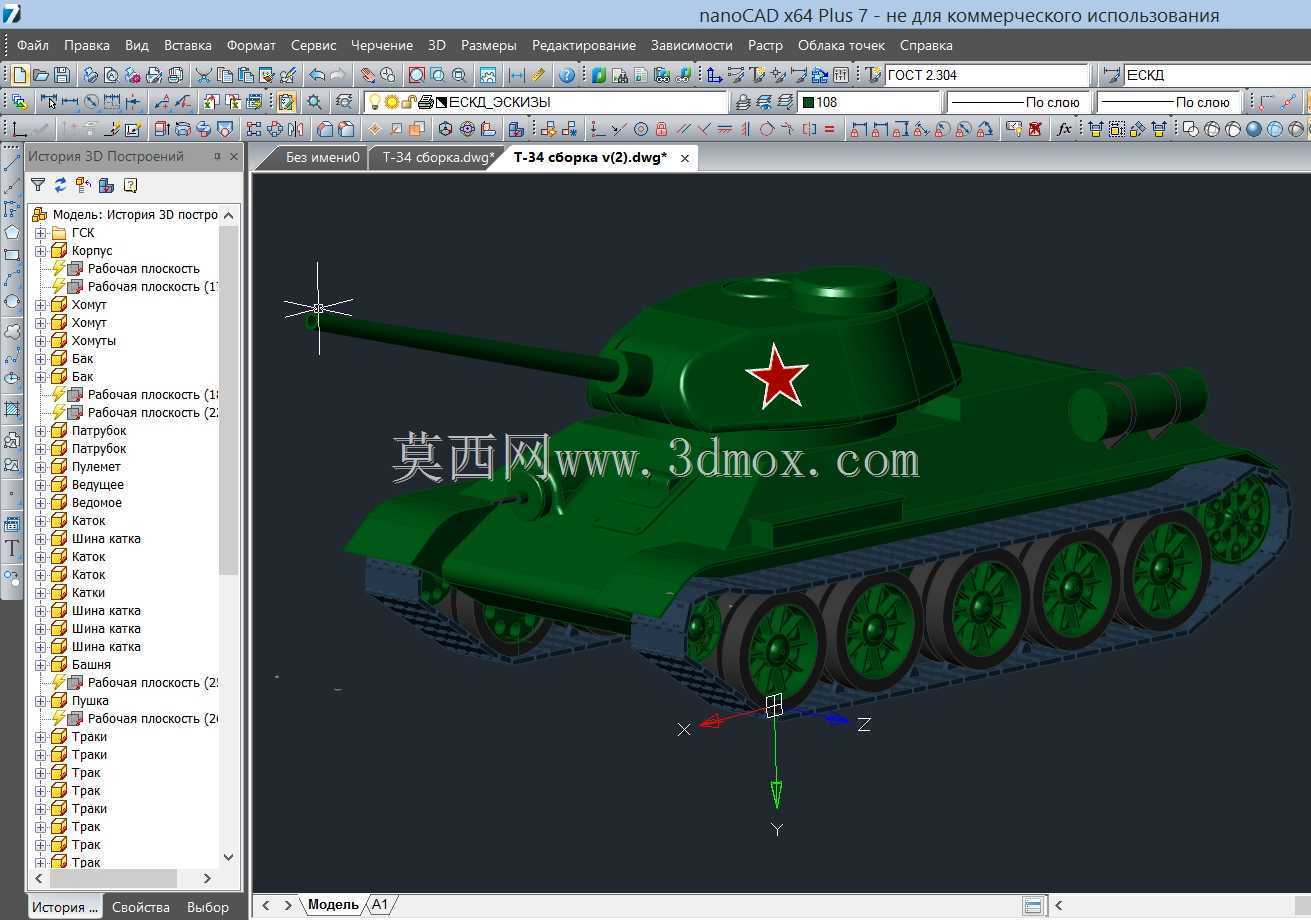Select Ведущее in the history tree
Screen dimensions: 1311x920
pyautogui.click(x=98, y=485)
